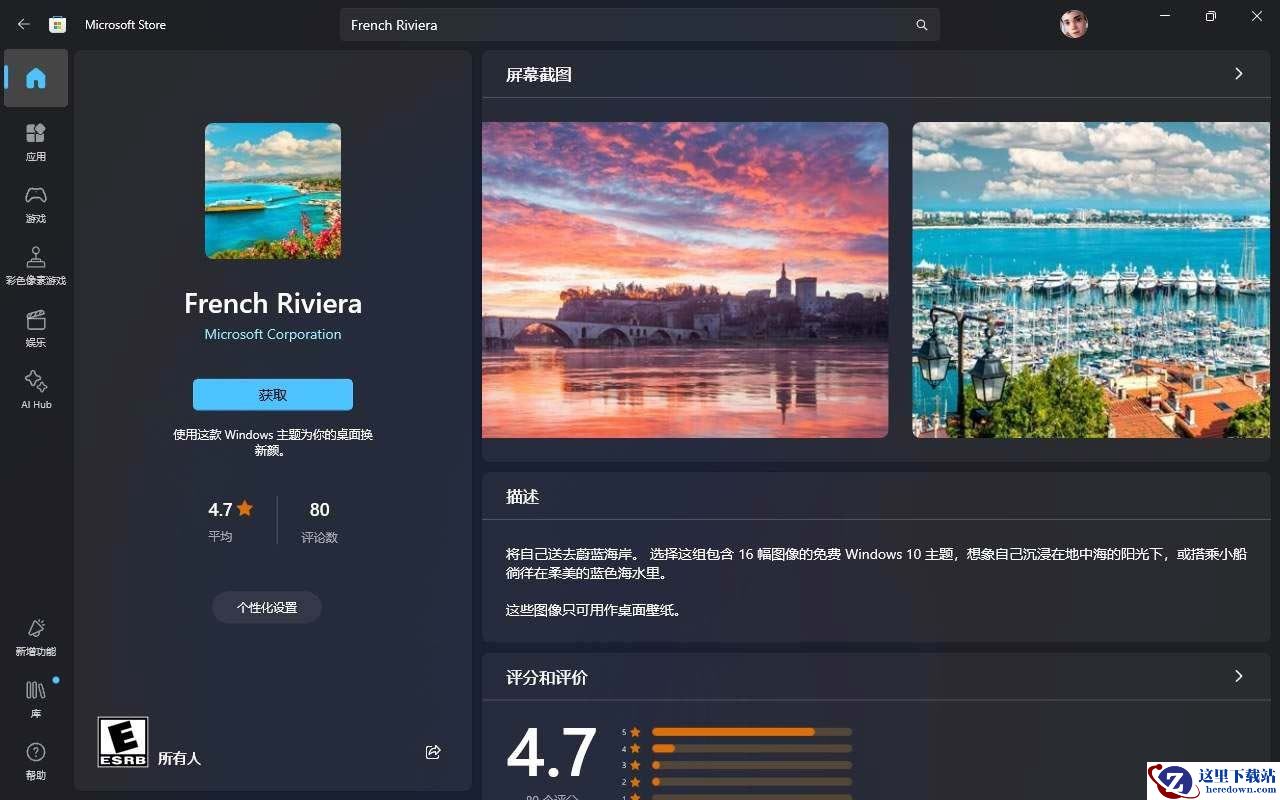Image resolution: width=1280 pixels, height=800 pixels.
Task: Click the 描述 heading
Action: pyautogui.click(x=523, y=497)
